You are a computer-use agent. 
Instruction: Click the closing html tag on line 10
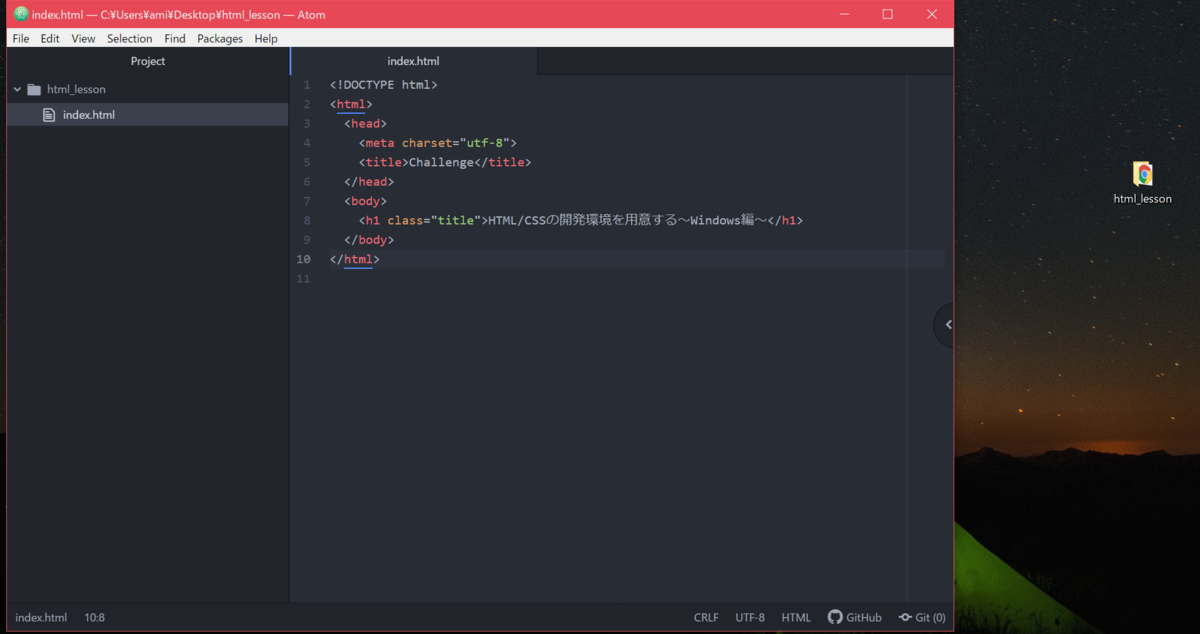pyautogui.click(x=355, y=259)
